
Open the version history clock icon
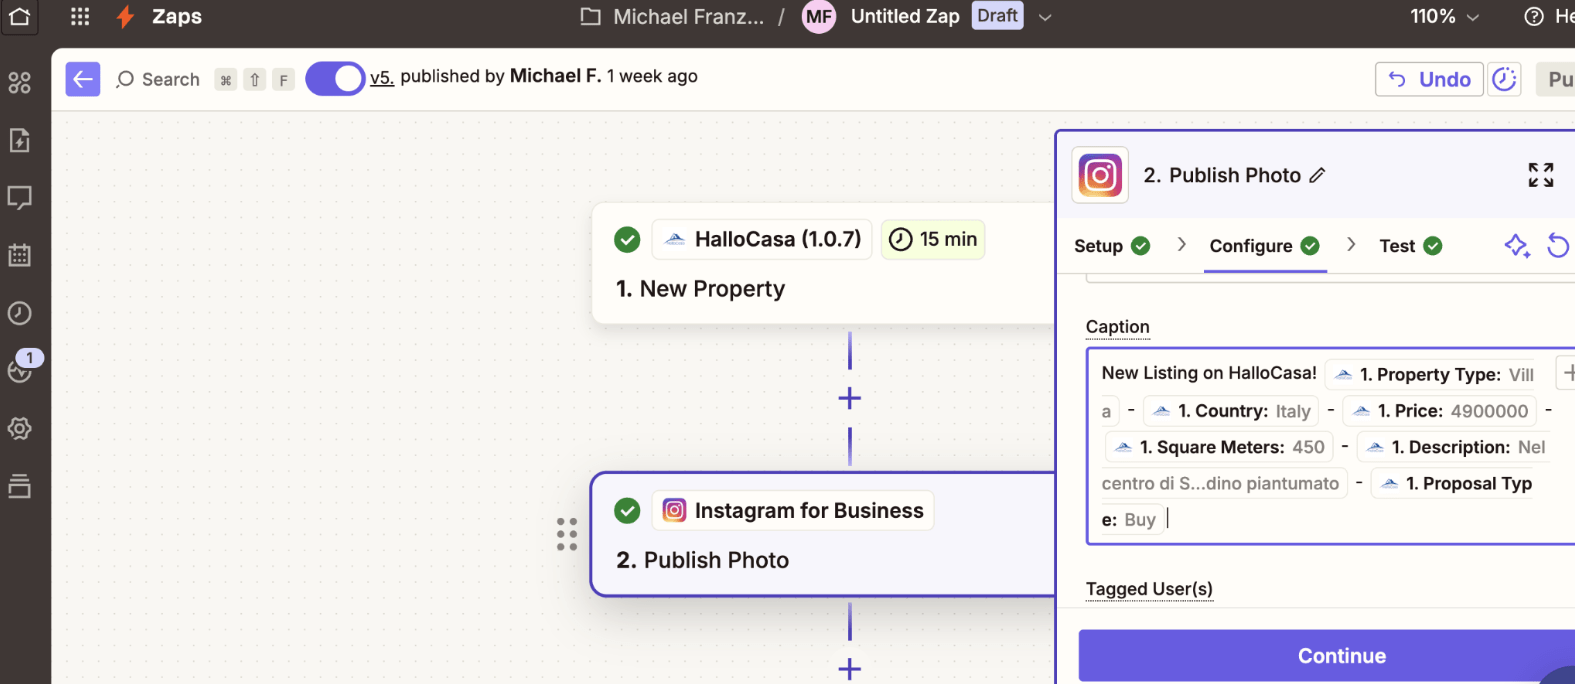coord(1505,79)
